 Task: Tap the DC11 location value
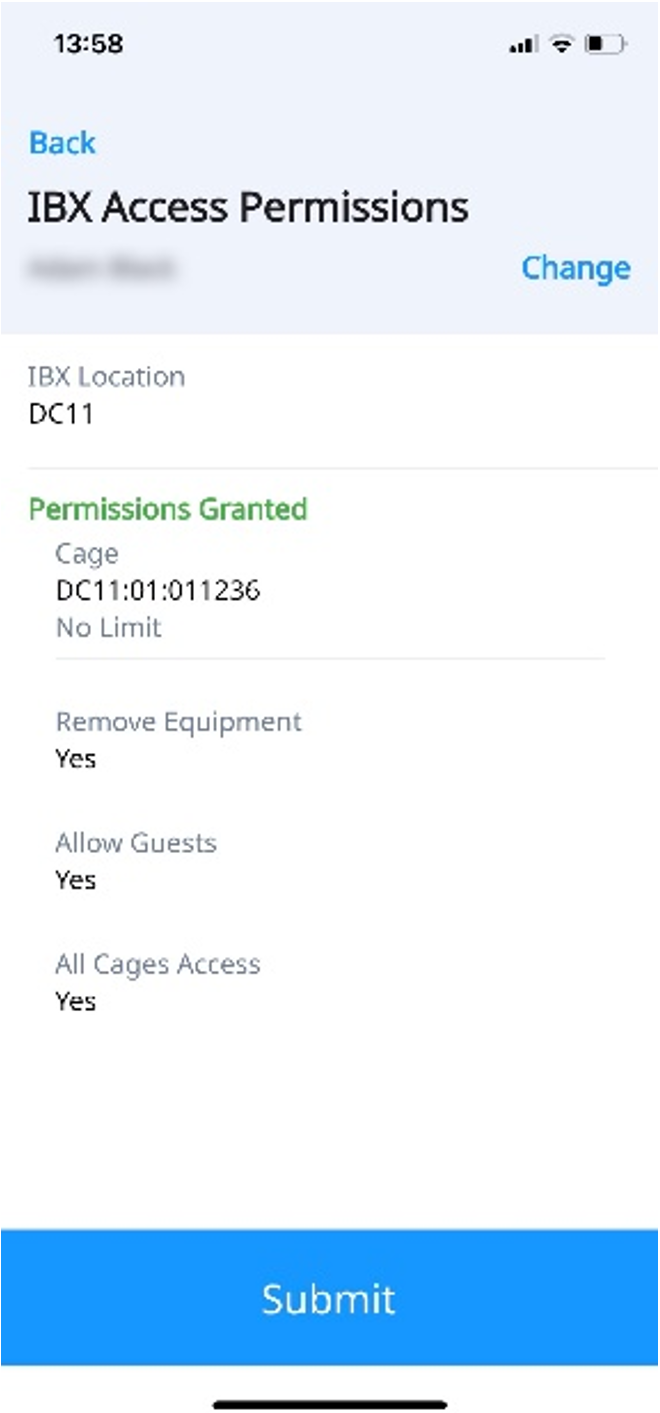click(x=61, y=414)
